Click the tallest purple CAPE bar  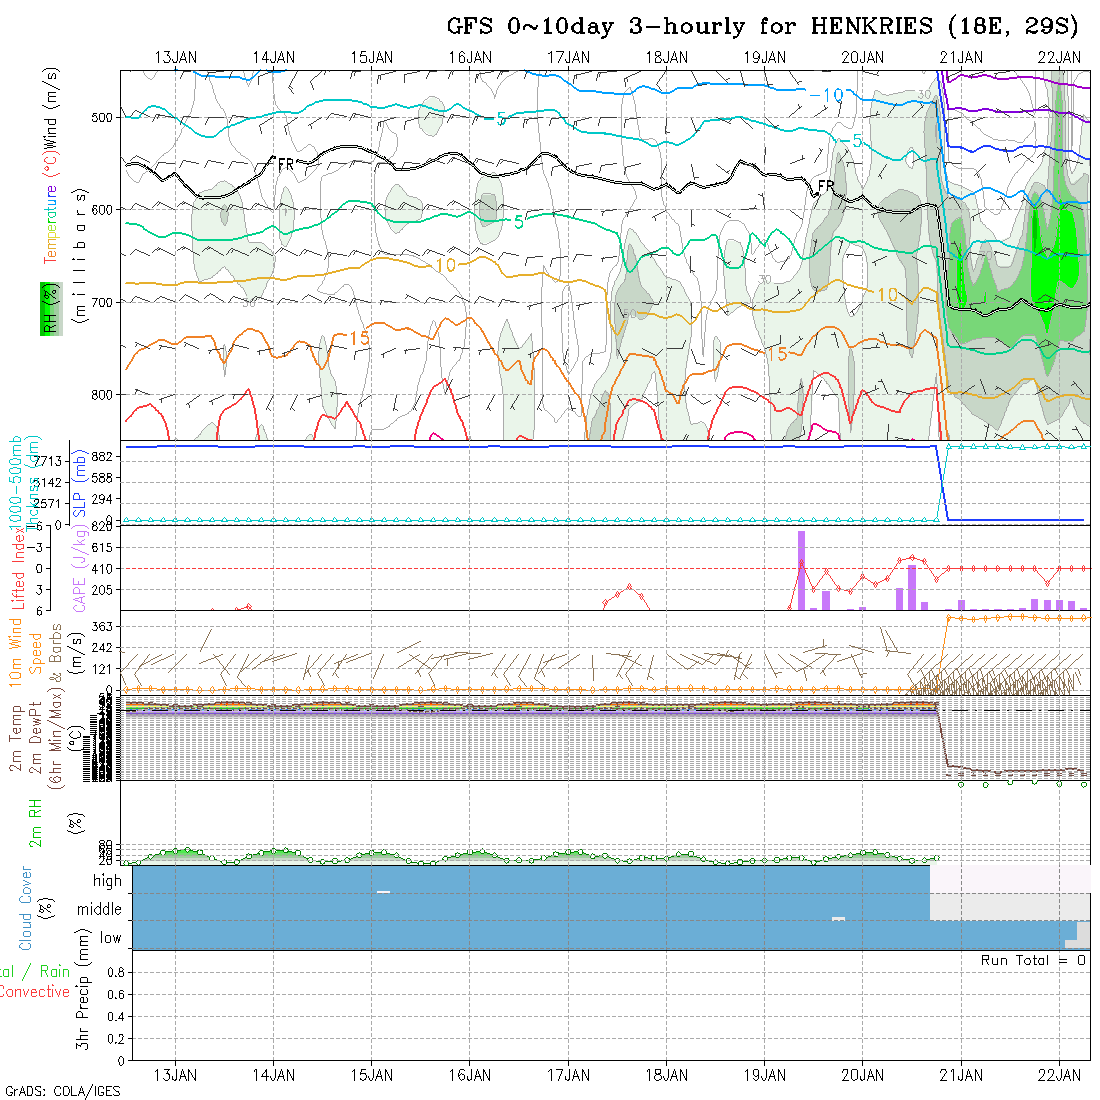pos(801,570)
